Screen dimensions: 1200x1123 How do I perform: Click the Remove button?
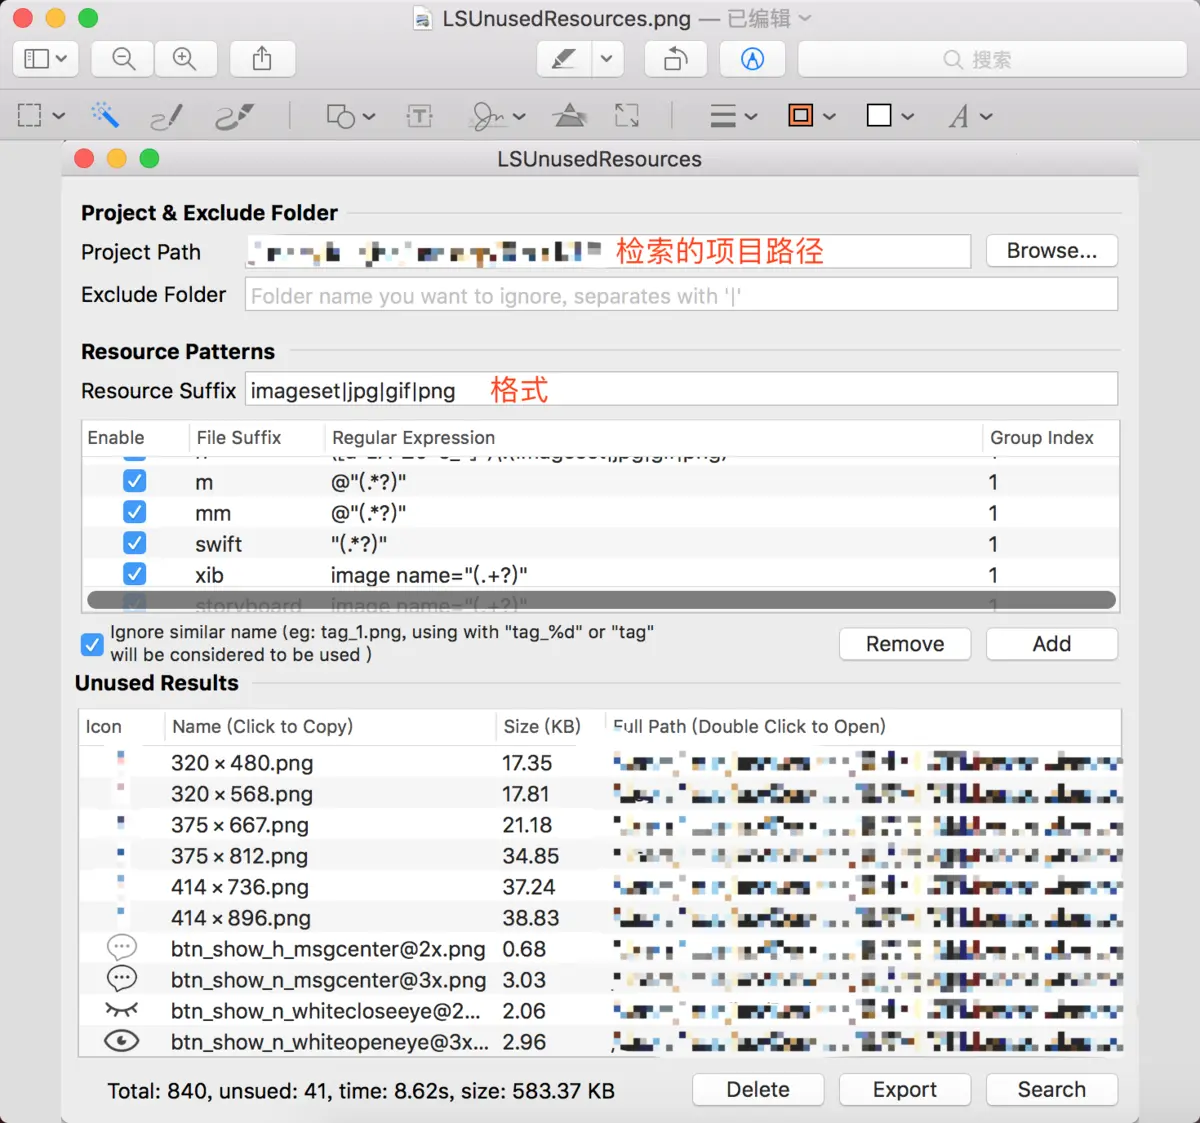click(x=905, y=644)
